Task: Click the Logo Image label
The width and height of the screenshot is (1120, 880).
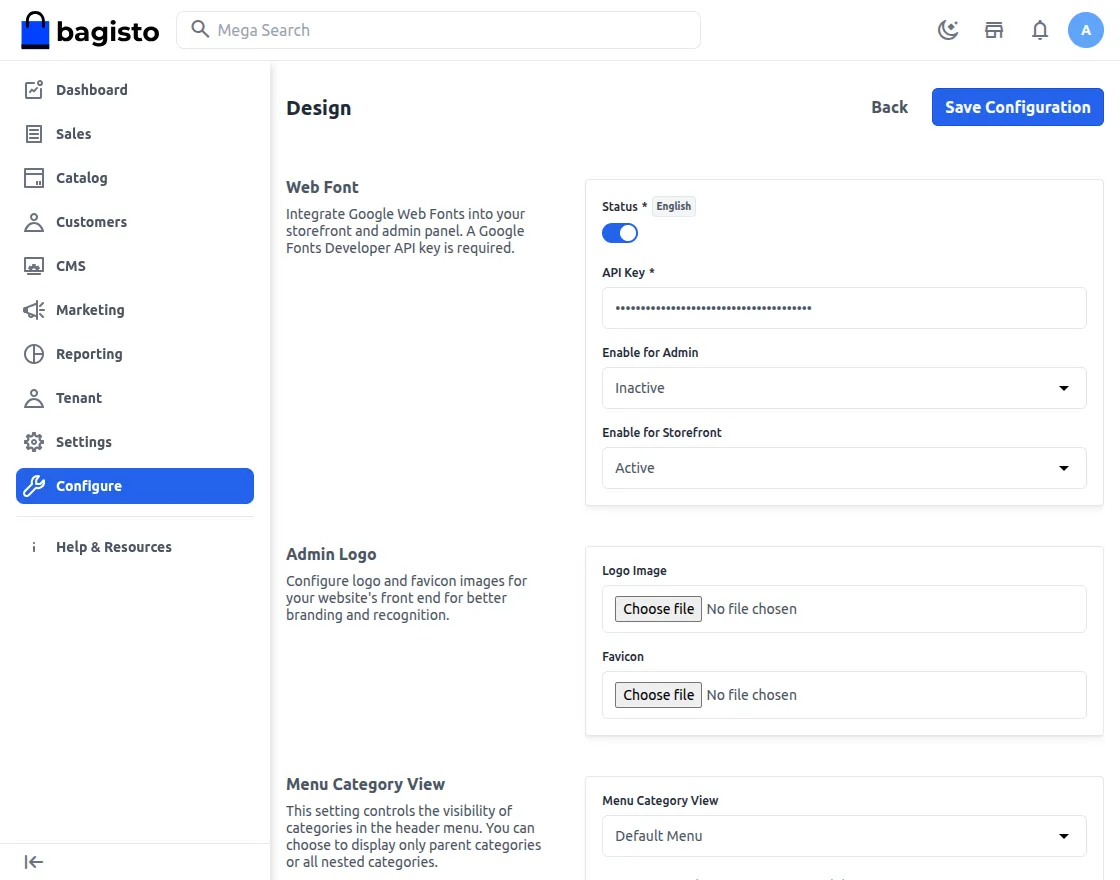Action: (x=634, y=571)
